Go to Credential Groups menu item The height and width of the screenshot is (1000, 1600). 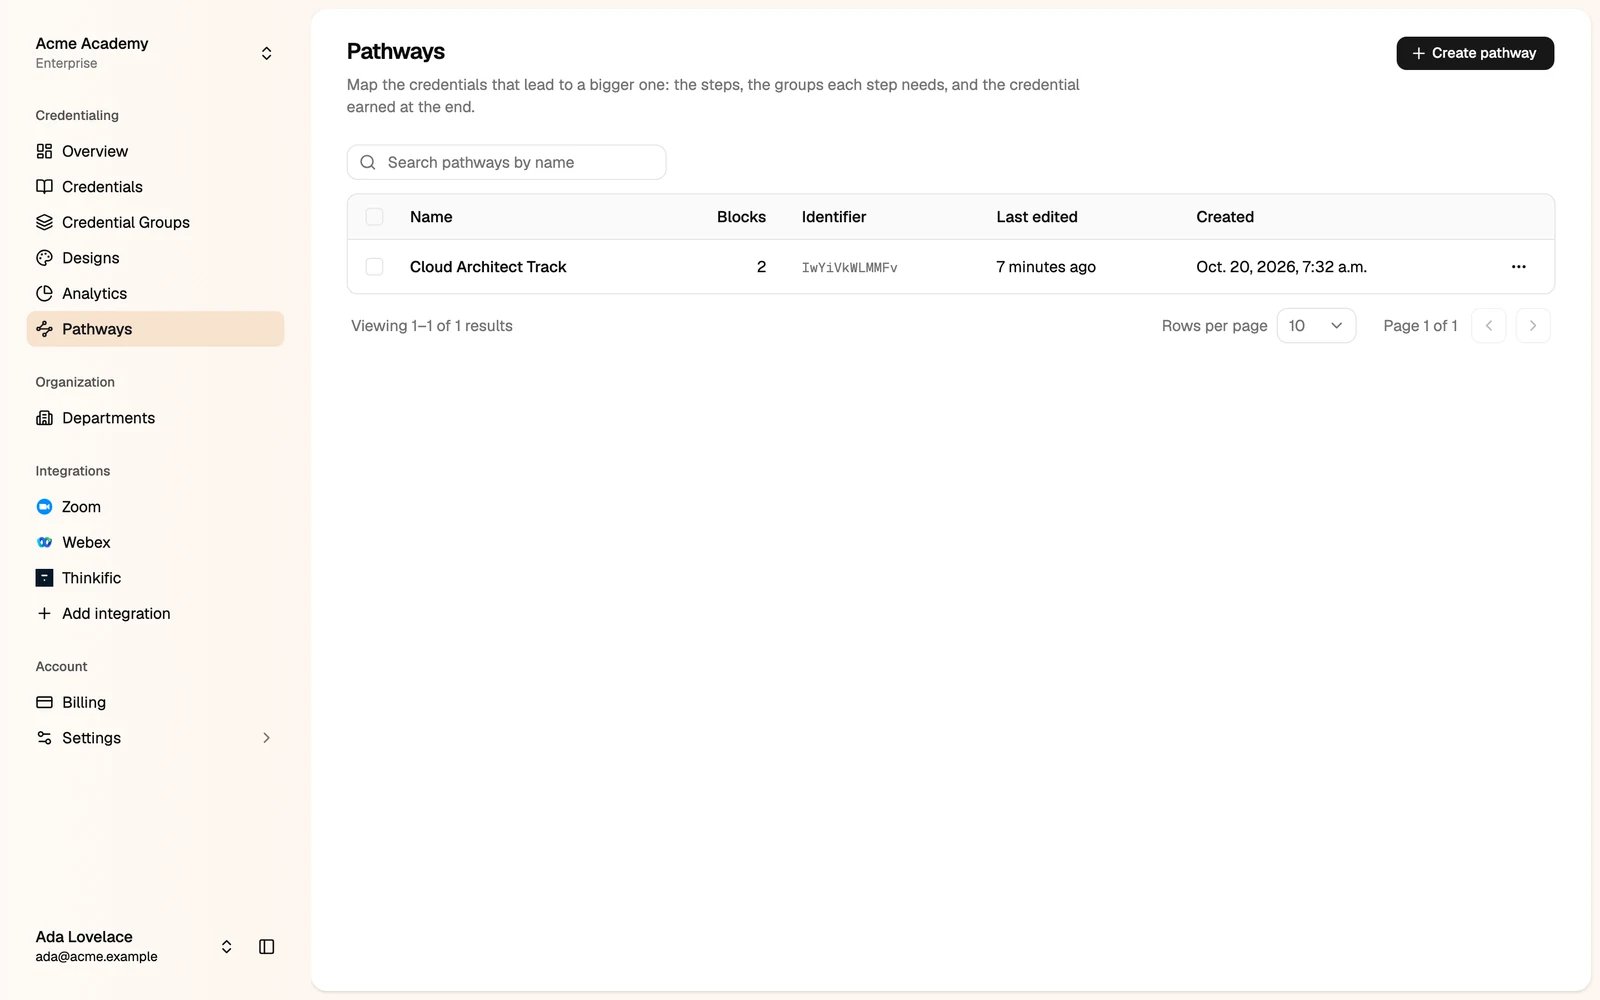tap(155, 222)
